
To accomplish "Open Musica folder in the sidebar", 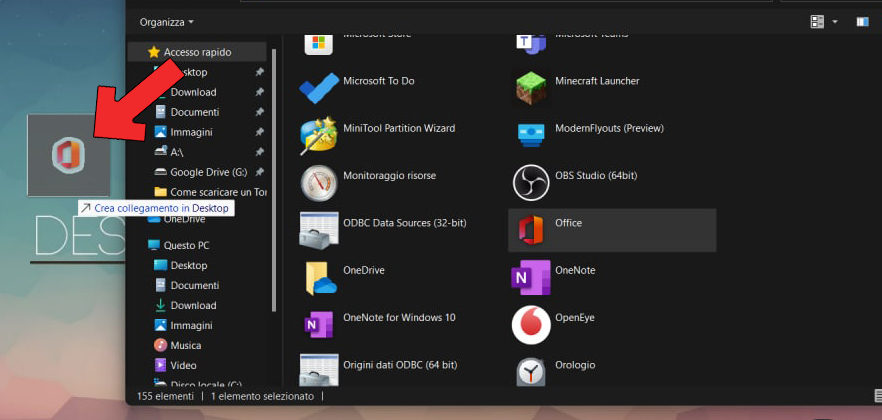I will [x=187, y=345].
